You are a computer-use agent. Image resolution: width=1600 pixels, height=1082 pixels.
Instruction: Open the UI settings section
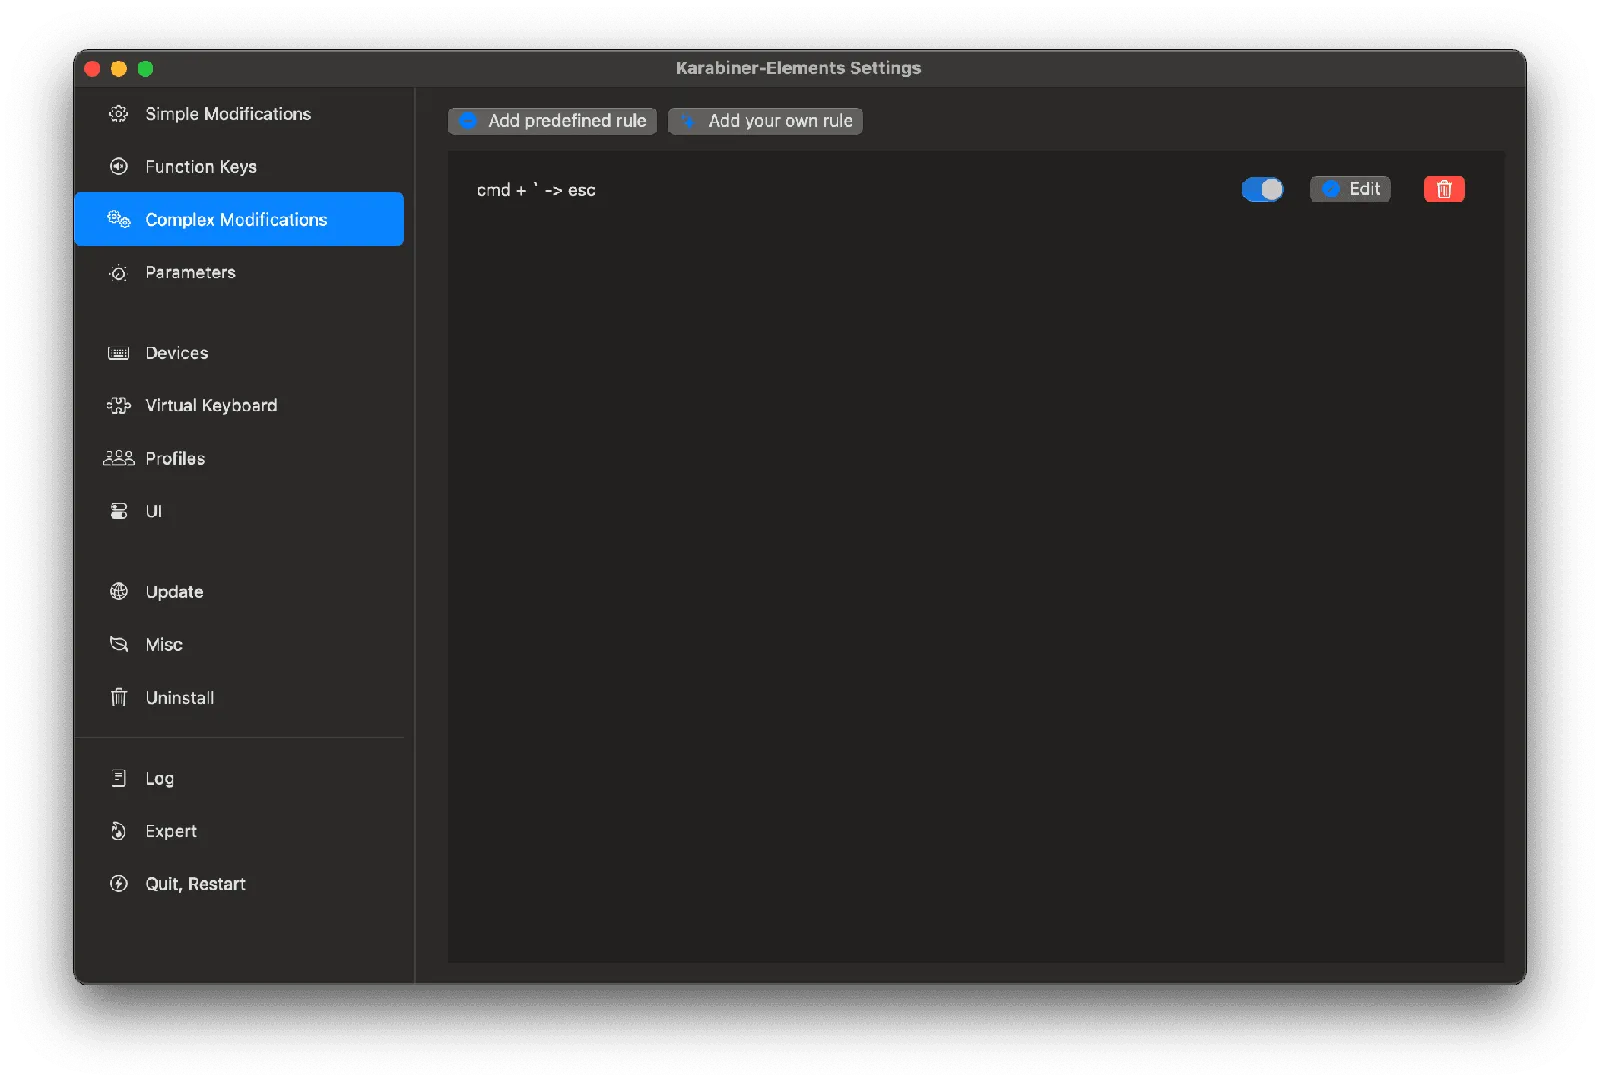pos(153,511)
